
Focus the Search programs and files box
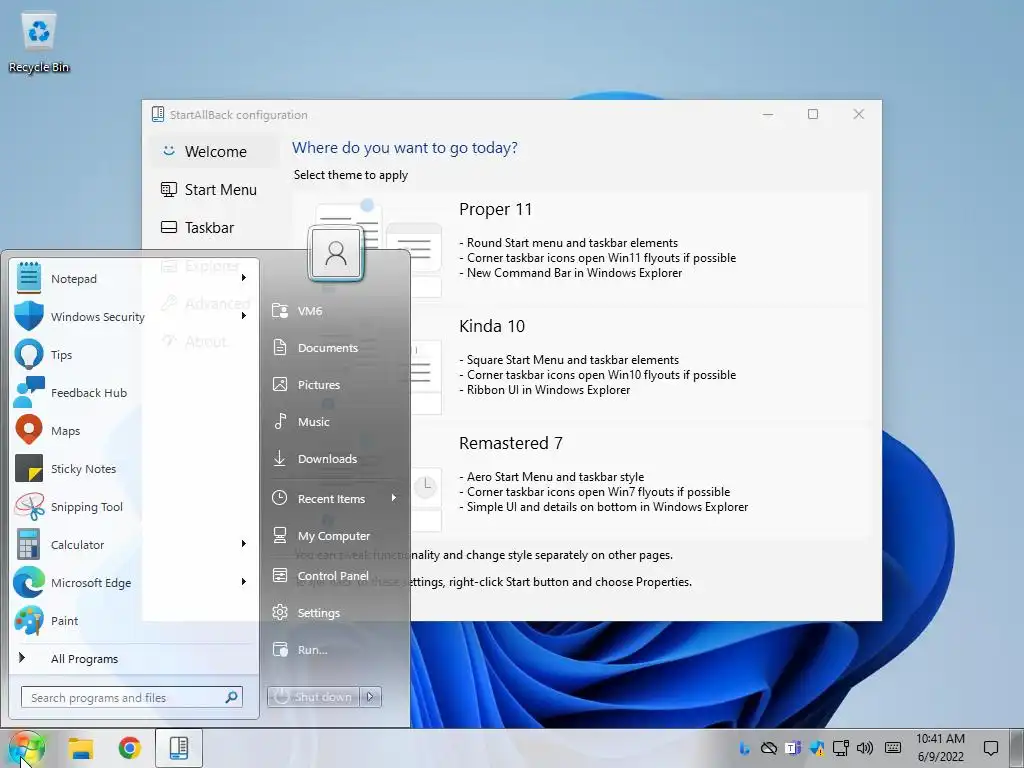click(x=131, y=697)
